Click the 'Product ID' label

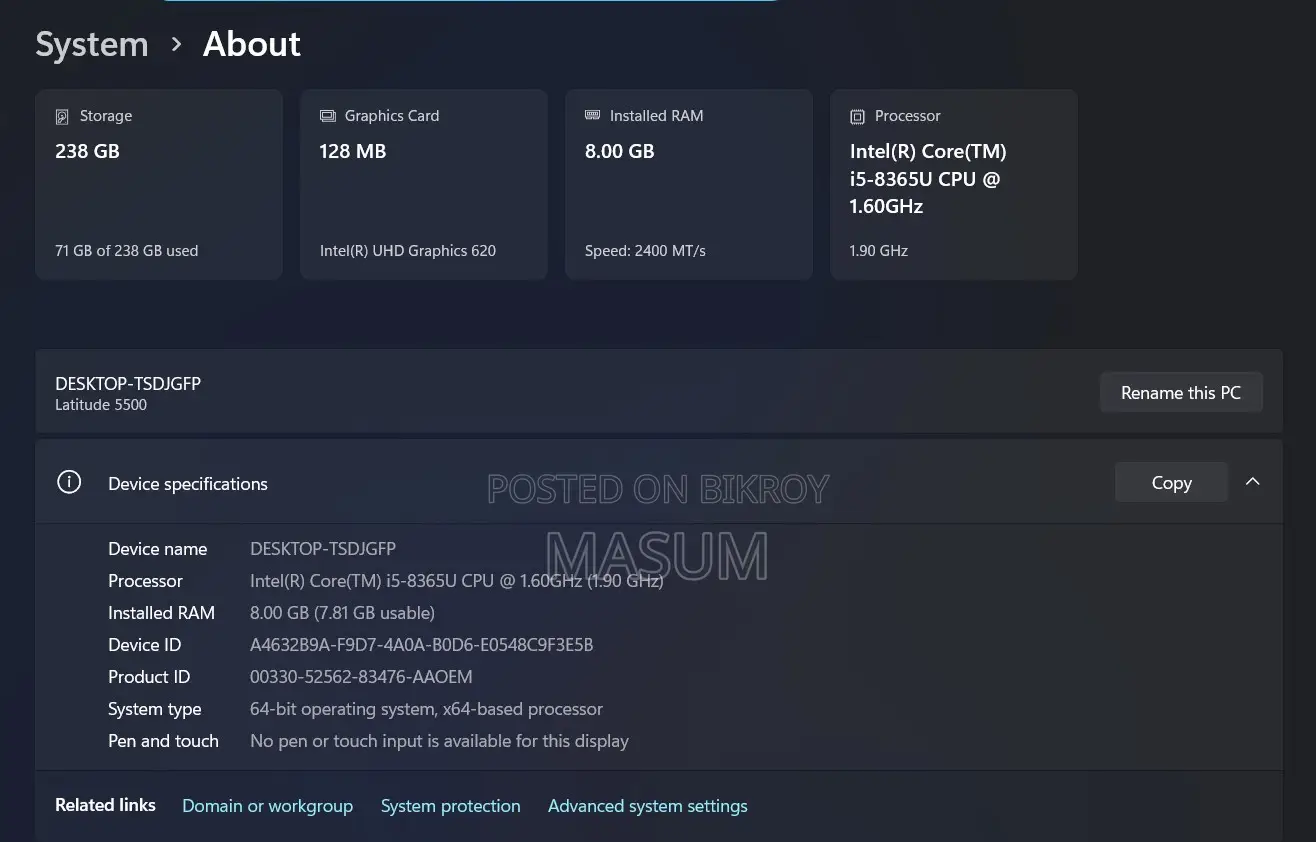click(149, 677)
